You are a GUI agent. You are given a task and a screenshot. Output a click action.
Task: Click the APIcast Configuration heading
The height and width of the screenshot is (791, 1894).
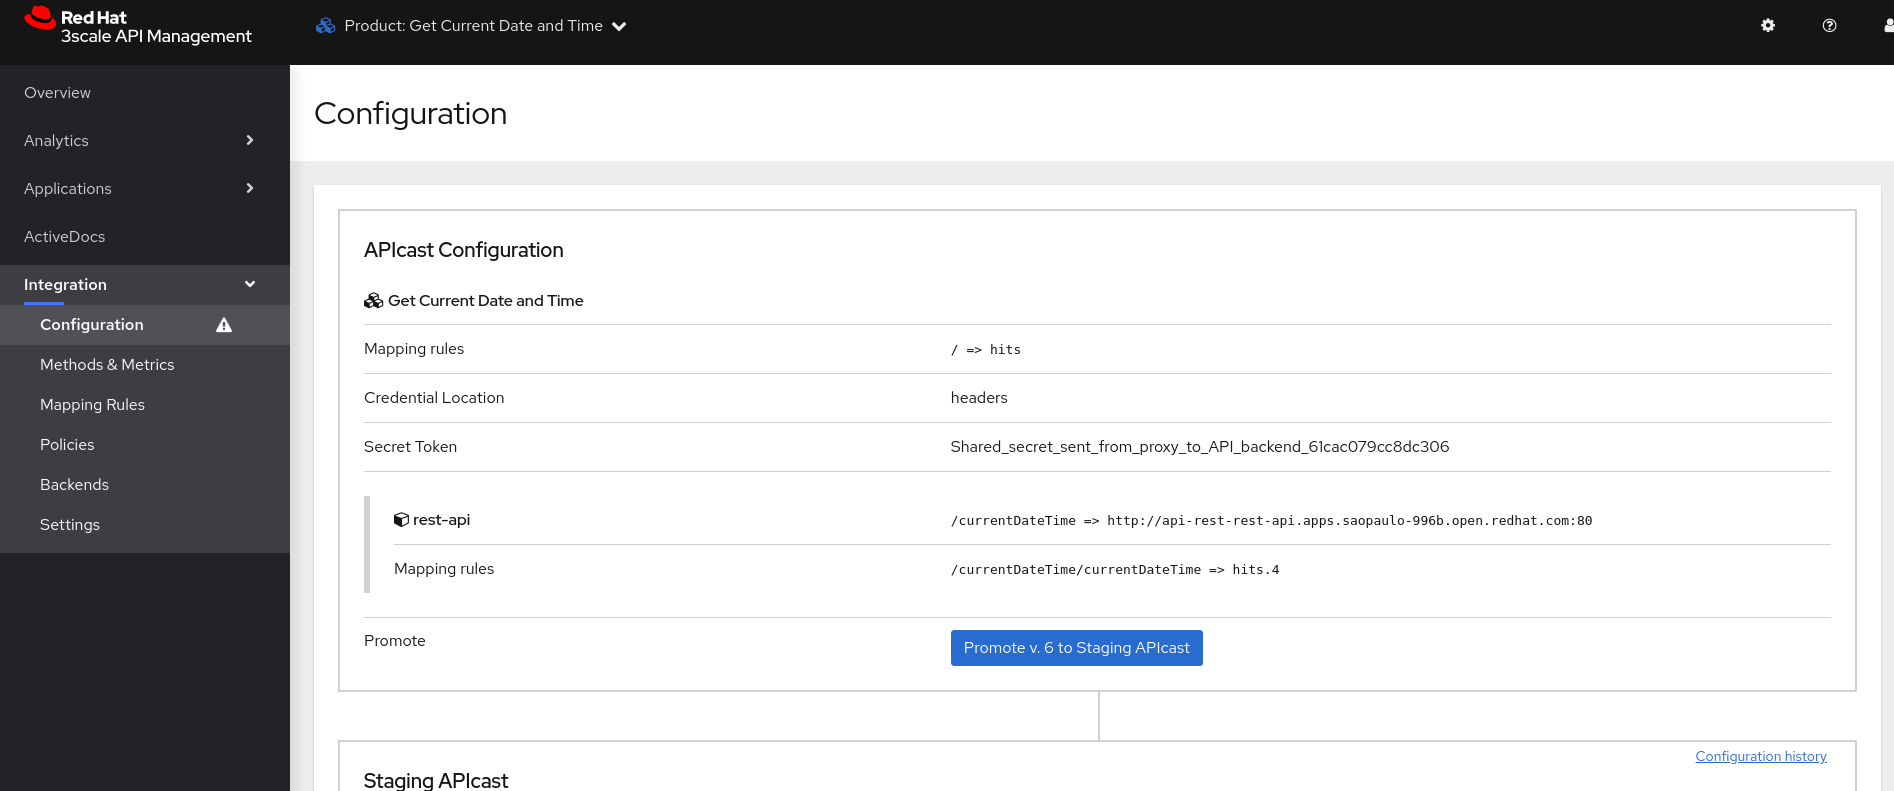pyautogui.click(x=463, y=250)
